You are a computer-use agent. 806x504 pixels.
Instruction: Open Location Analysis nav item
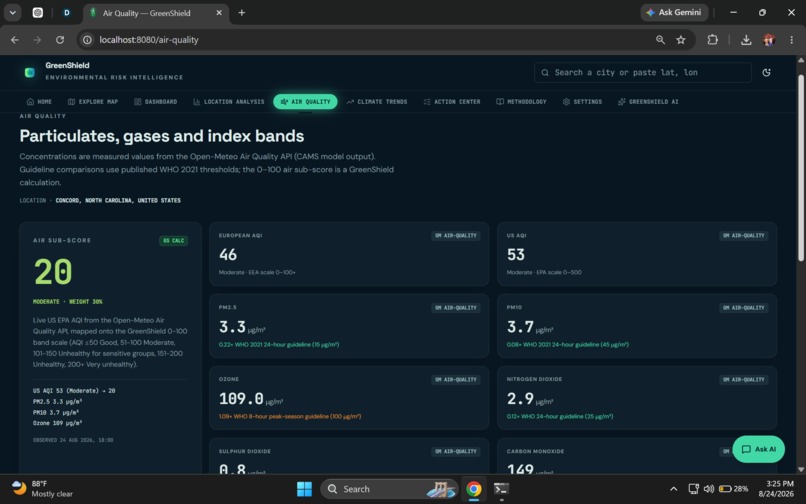(228, 102)
